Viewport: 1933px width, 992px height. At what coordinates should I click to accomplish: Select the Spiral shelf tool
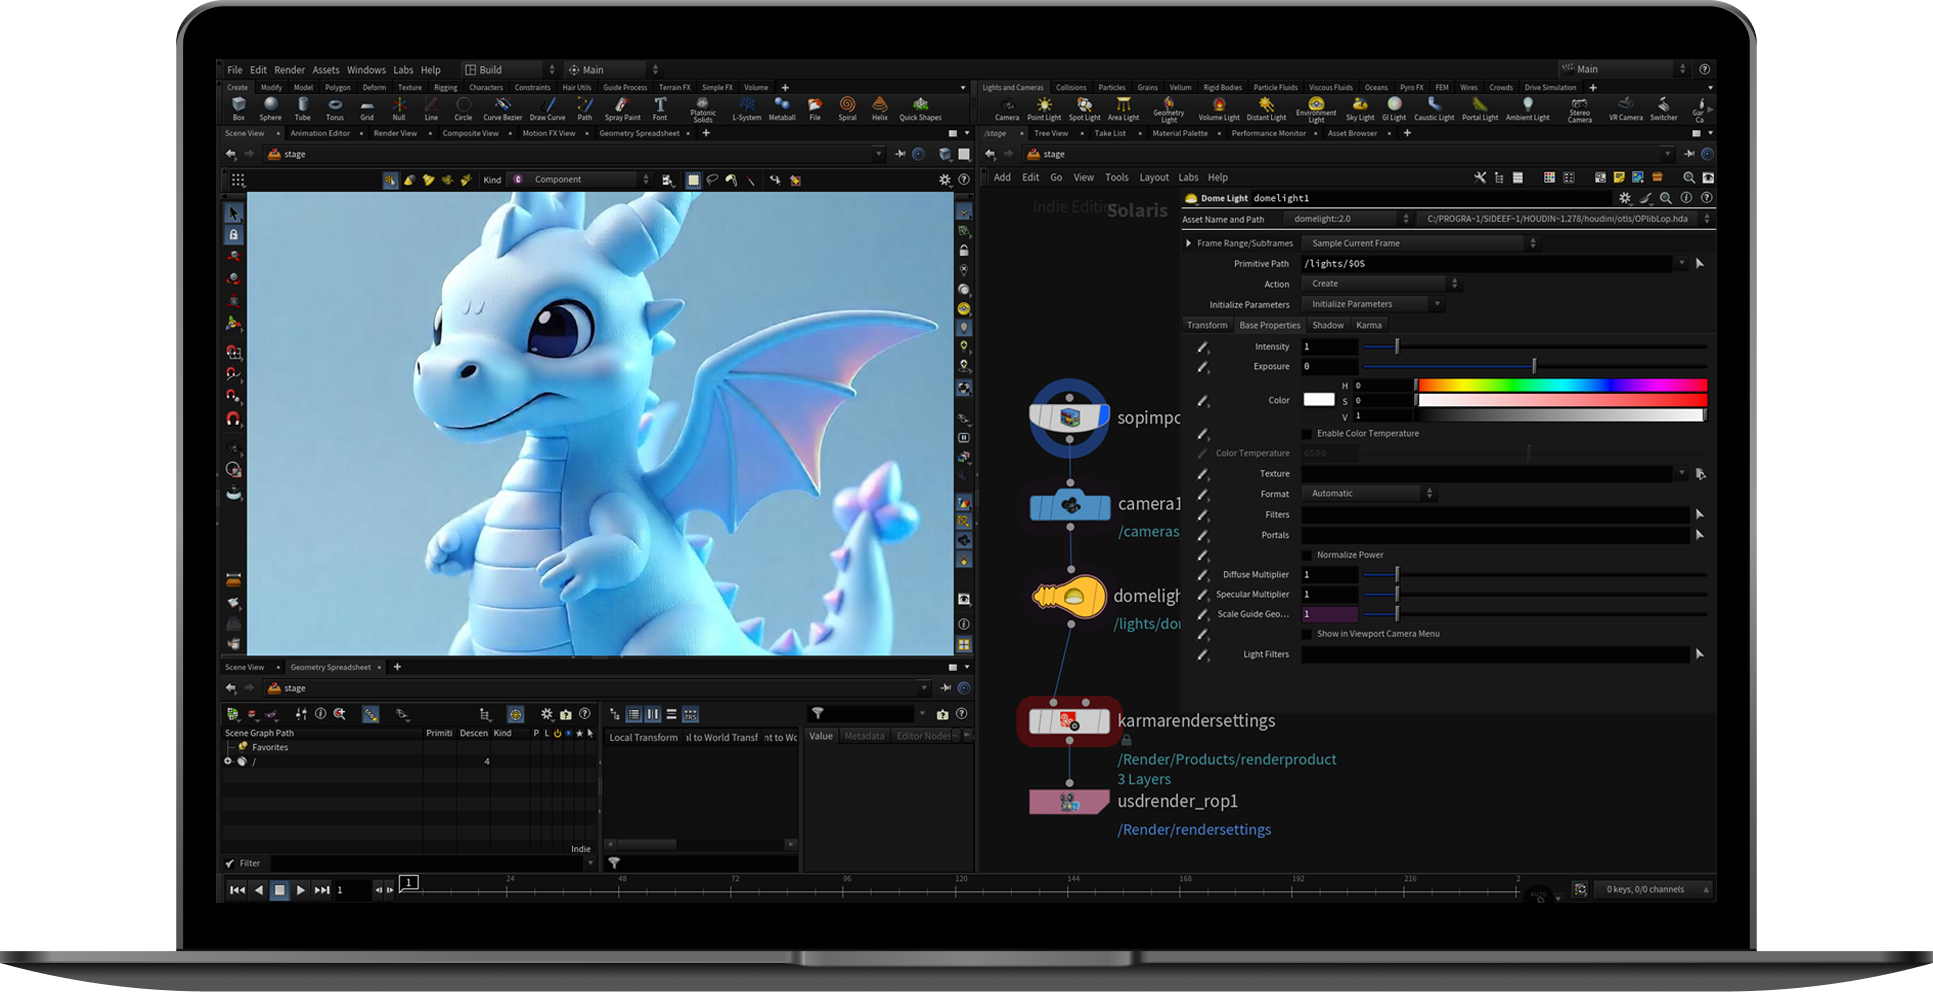pos(847,107)
